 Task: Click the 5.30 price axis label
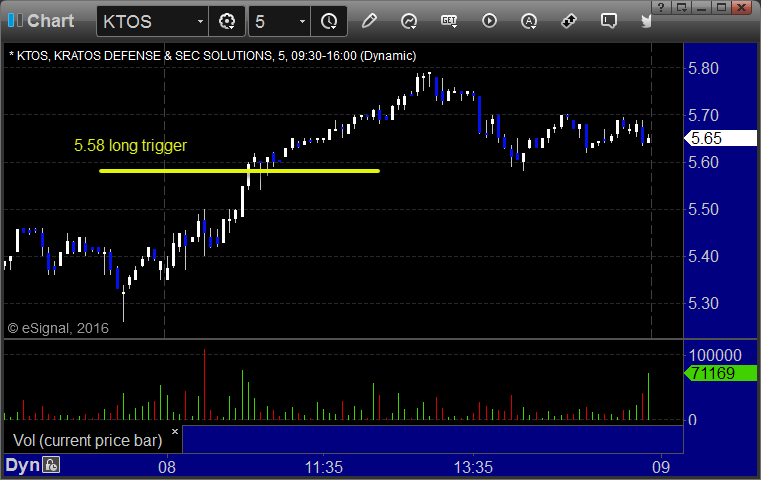click(x=703, y=303)
